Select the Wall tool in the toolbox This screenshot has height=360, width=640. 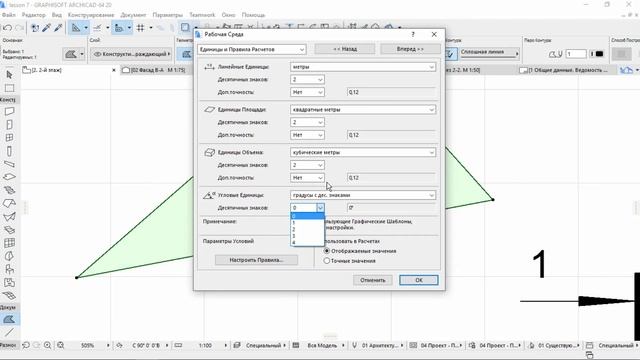pos(9,111)
